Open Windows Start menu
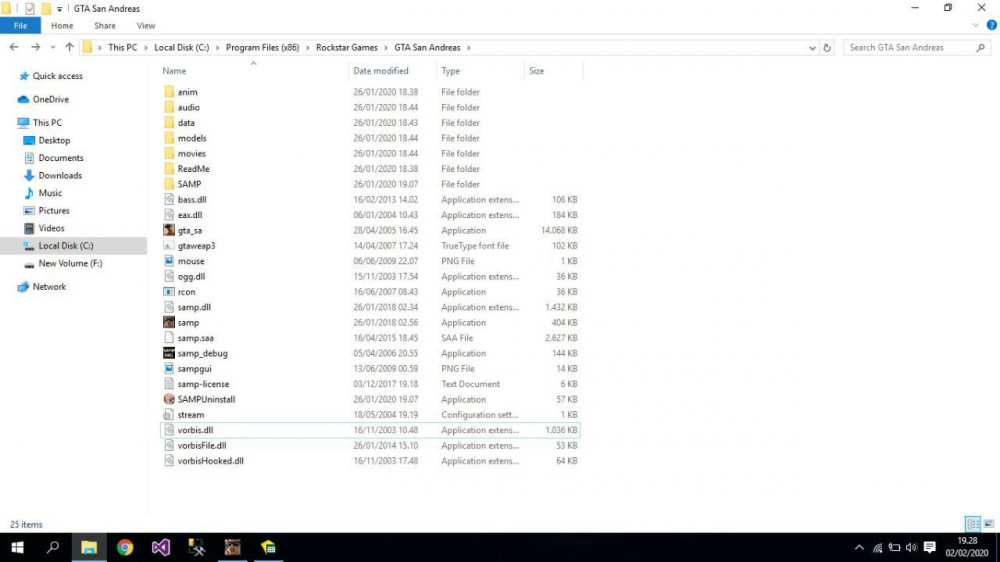1000x562 pixels. tap(17, 547)
